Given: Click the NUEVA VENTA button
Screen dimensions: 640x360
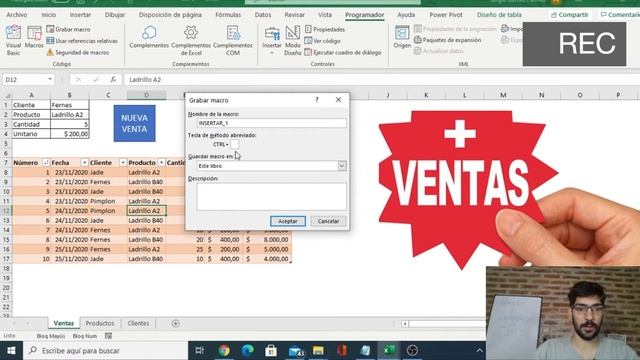Looking at the screenshot, I should click(x=134, y=123).
